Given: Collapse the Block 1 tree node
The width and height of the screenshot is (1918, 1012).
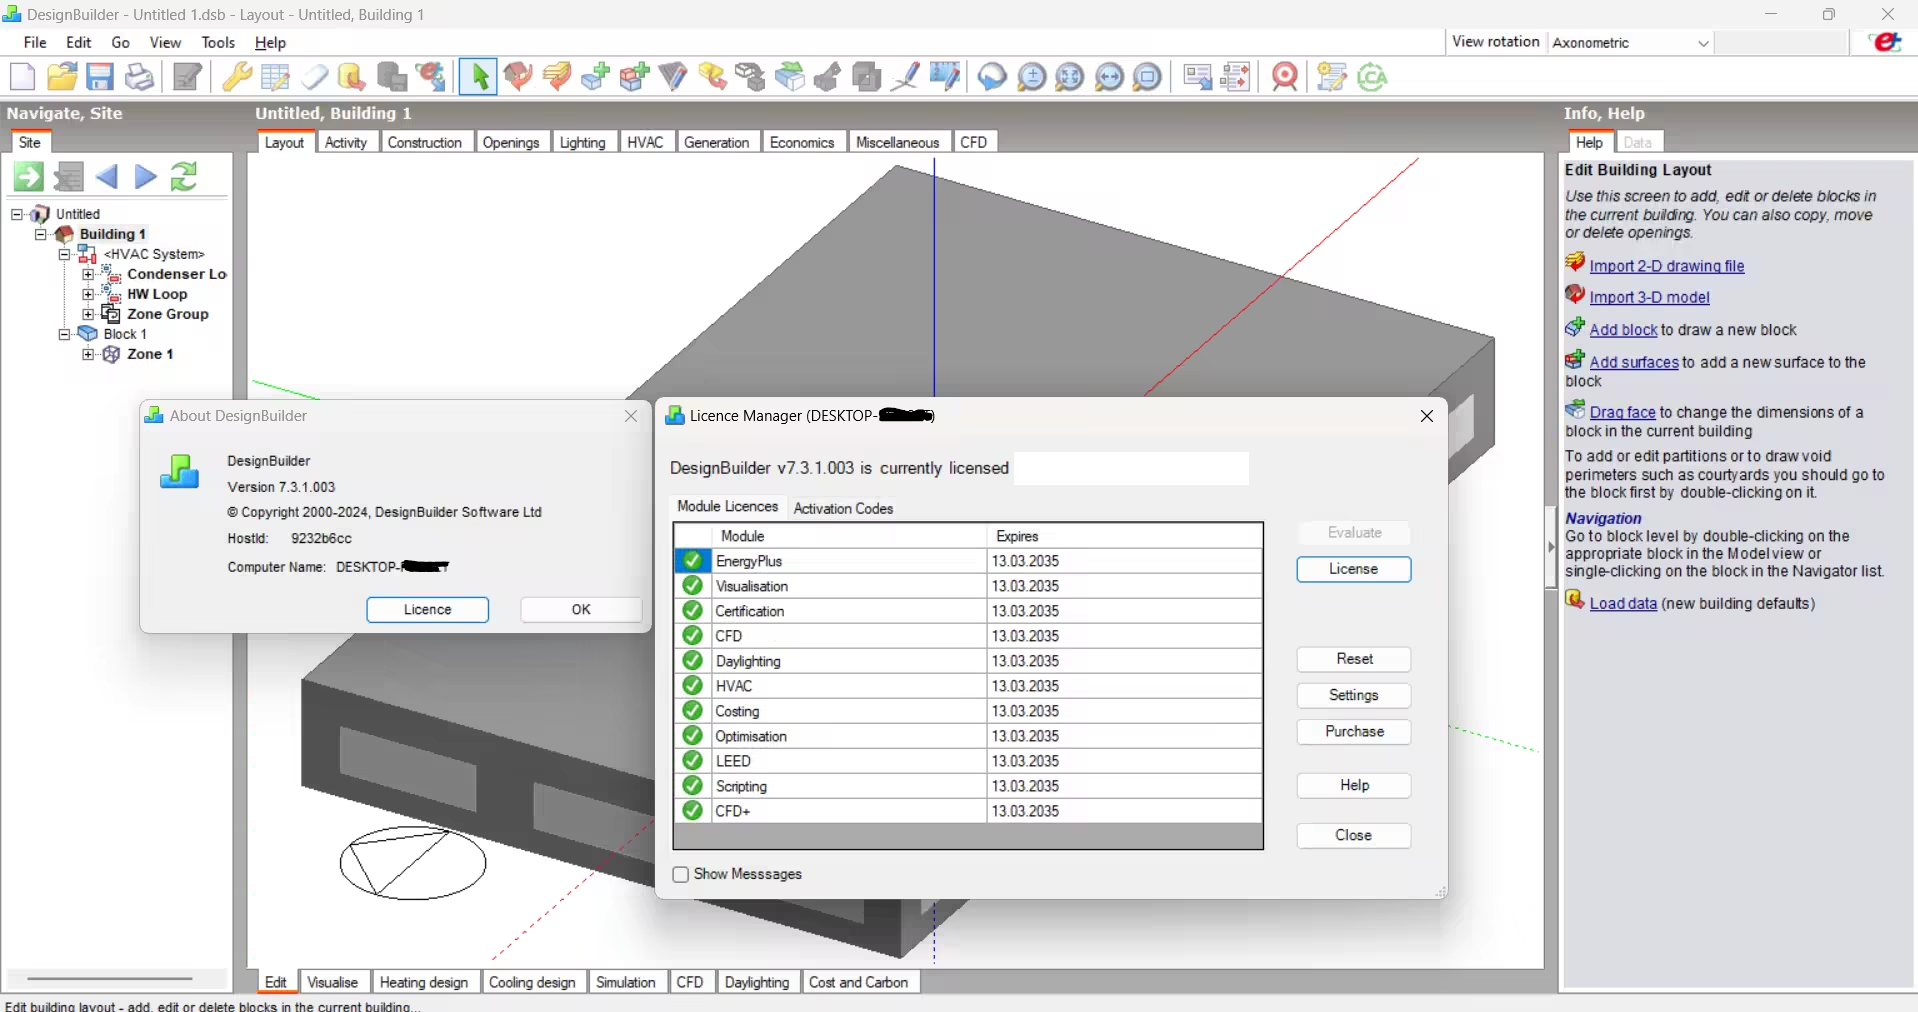Looking at the screenshot, I should tap(65, 334).
